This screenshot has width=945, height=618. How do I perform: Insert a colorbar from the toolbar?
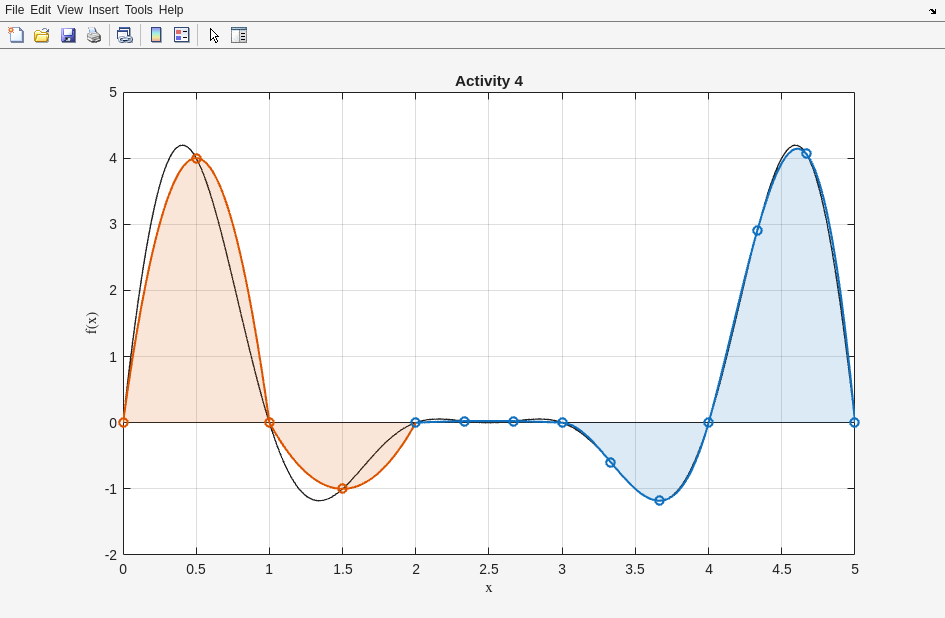click(156, 35)
